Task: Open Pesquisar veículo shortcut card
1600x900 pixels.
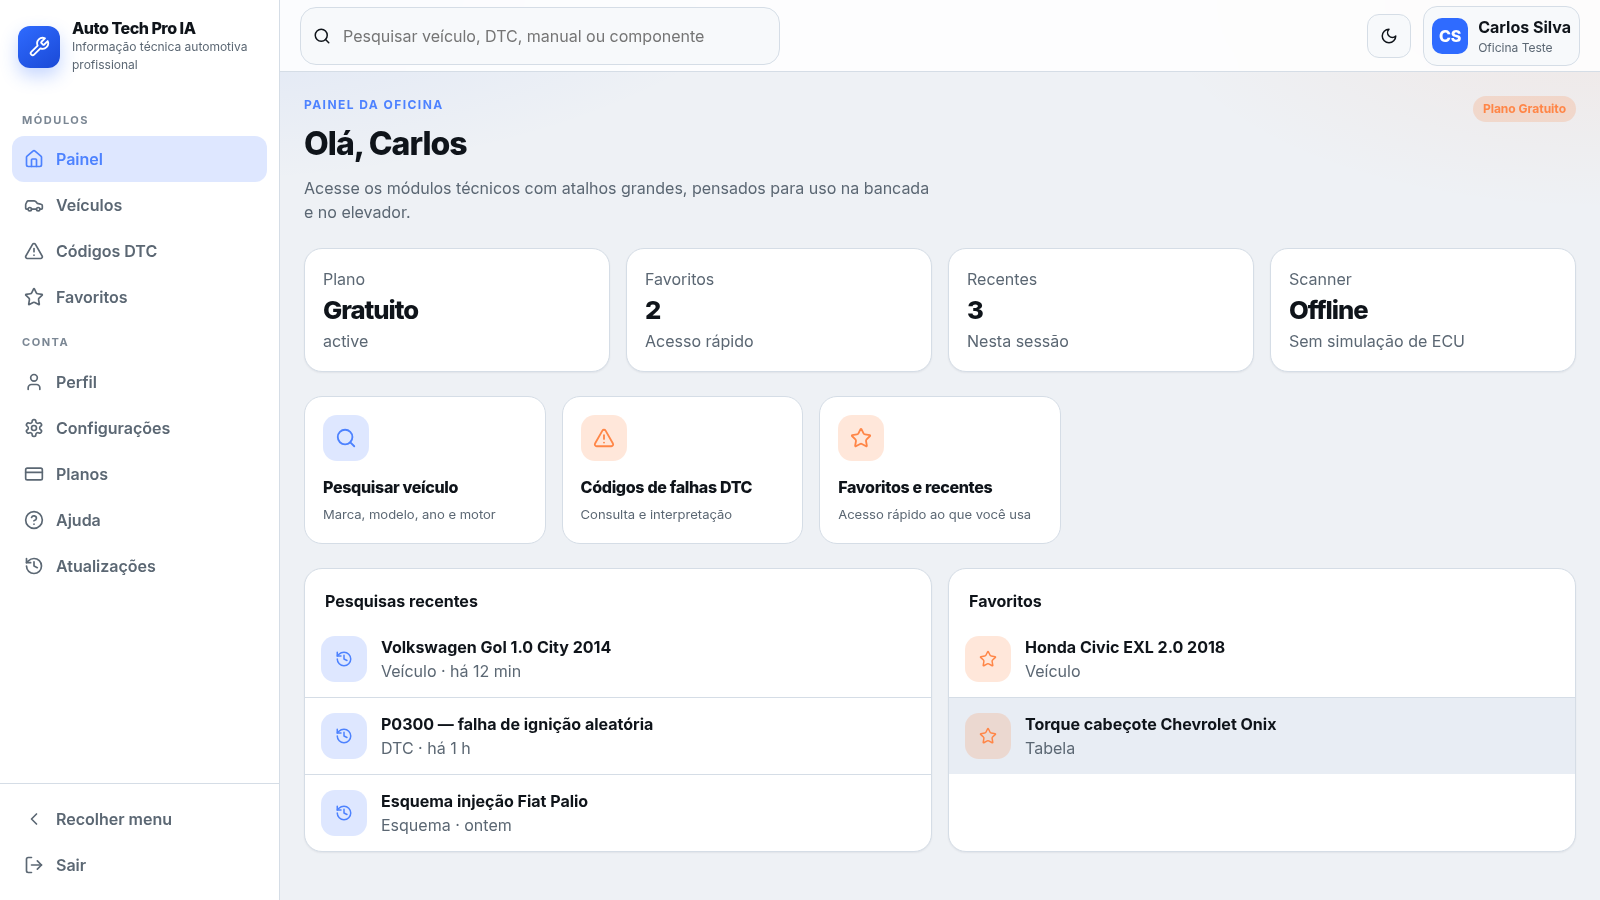Action: [425, 470]
